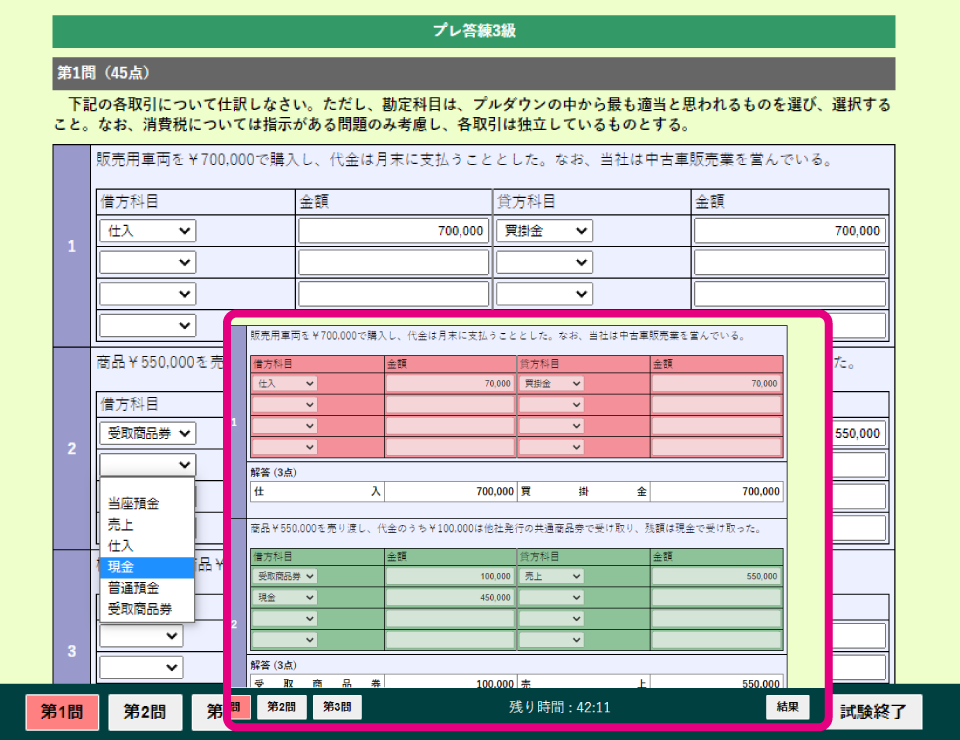Select 現金 in the open dropdown list
960x740 pixels.
point(147,567)
